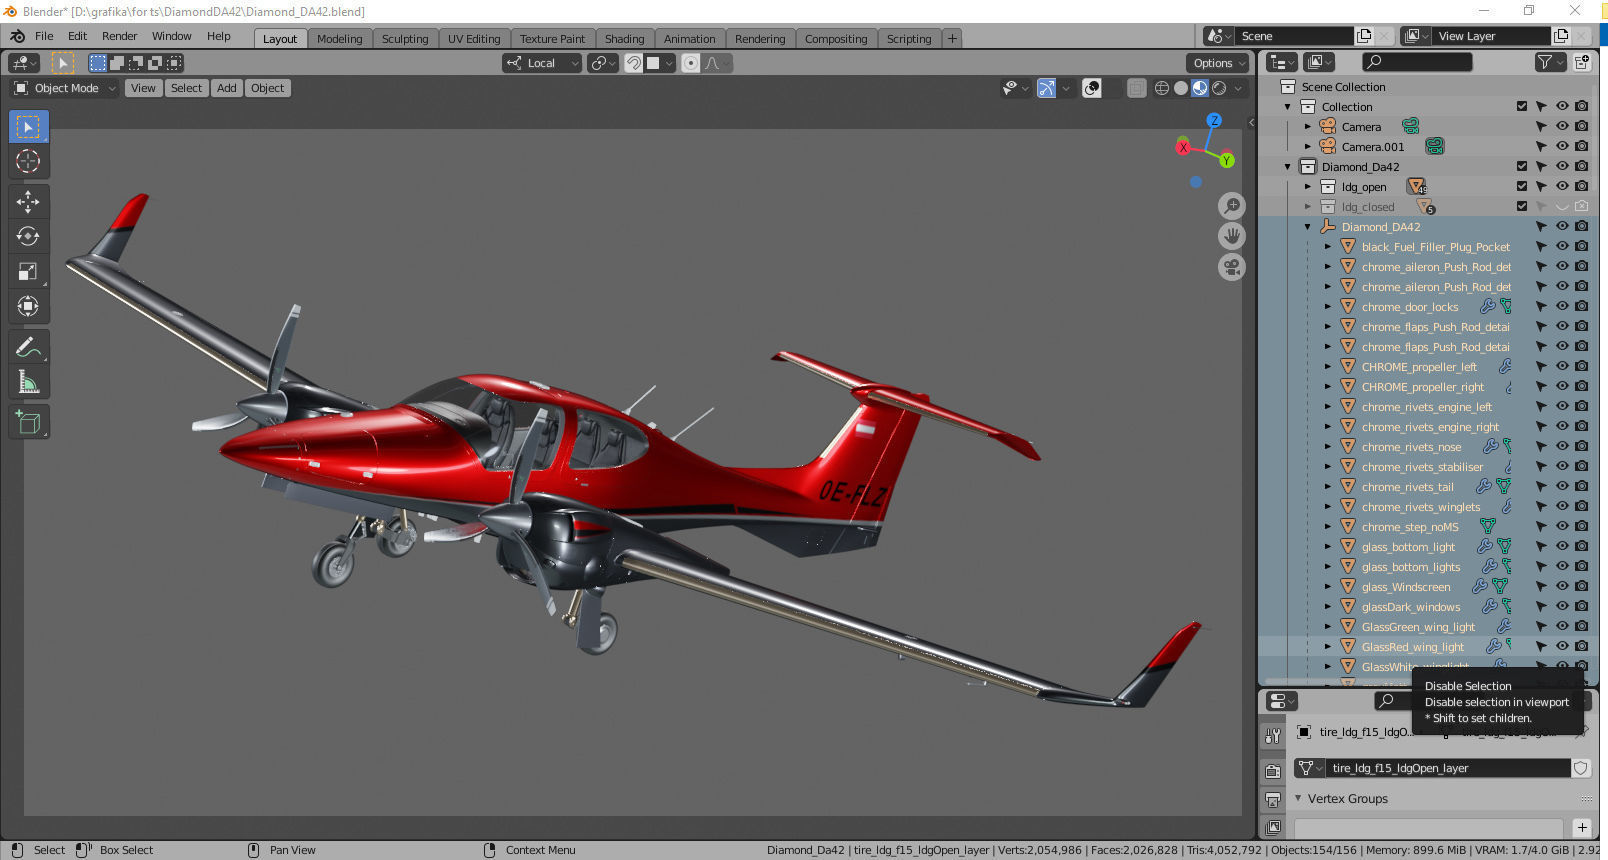Click the Blender logo menu icon
Screen dimensions: 1608x860
(17, 36)
